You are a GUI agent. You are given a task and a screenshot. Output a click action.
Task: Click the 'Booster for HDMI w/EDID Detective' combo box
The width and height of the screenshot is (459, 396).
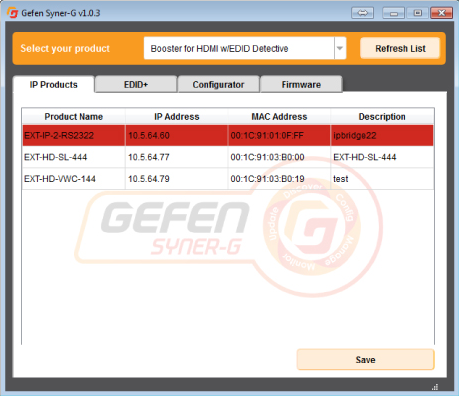pyautogui.click(x=245, y=48)
